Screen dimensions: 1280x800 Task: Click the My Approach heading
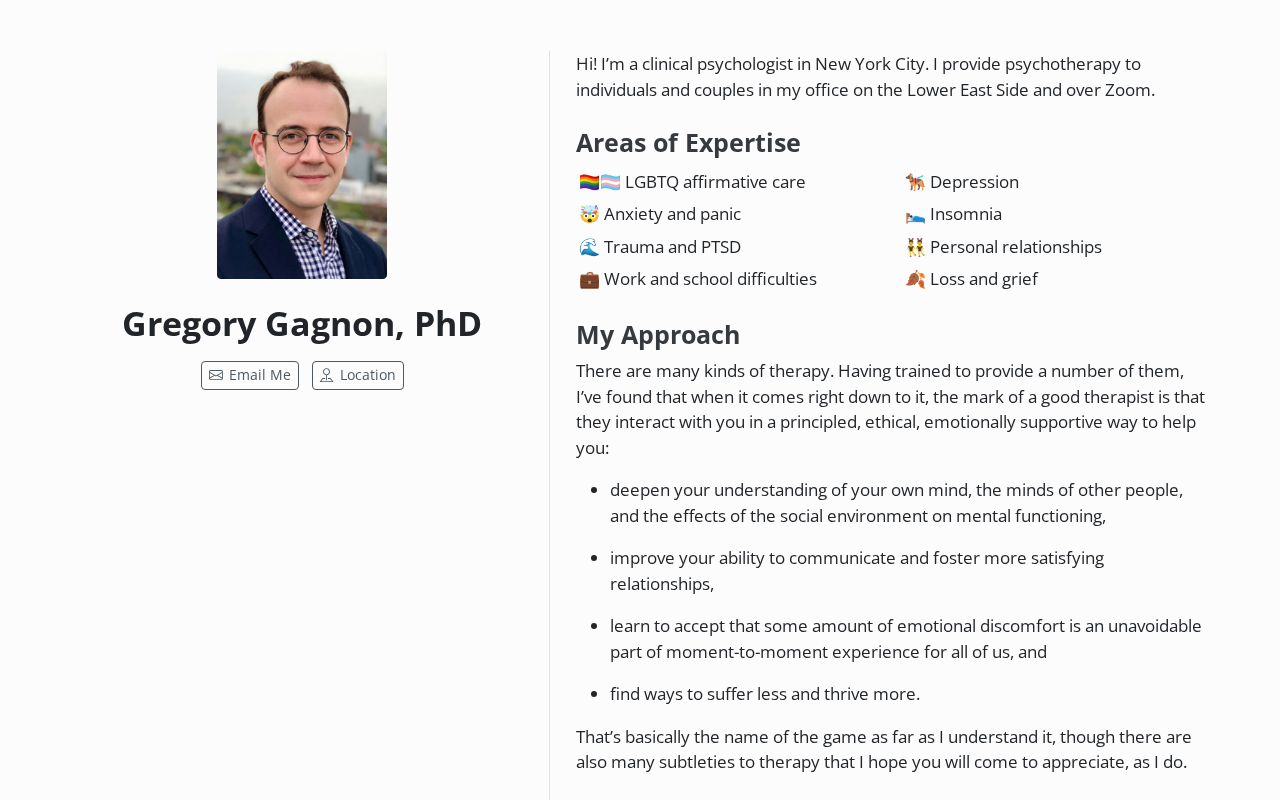coord(658,335)
